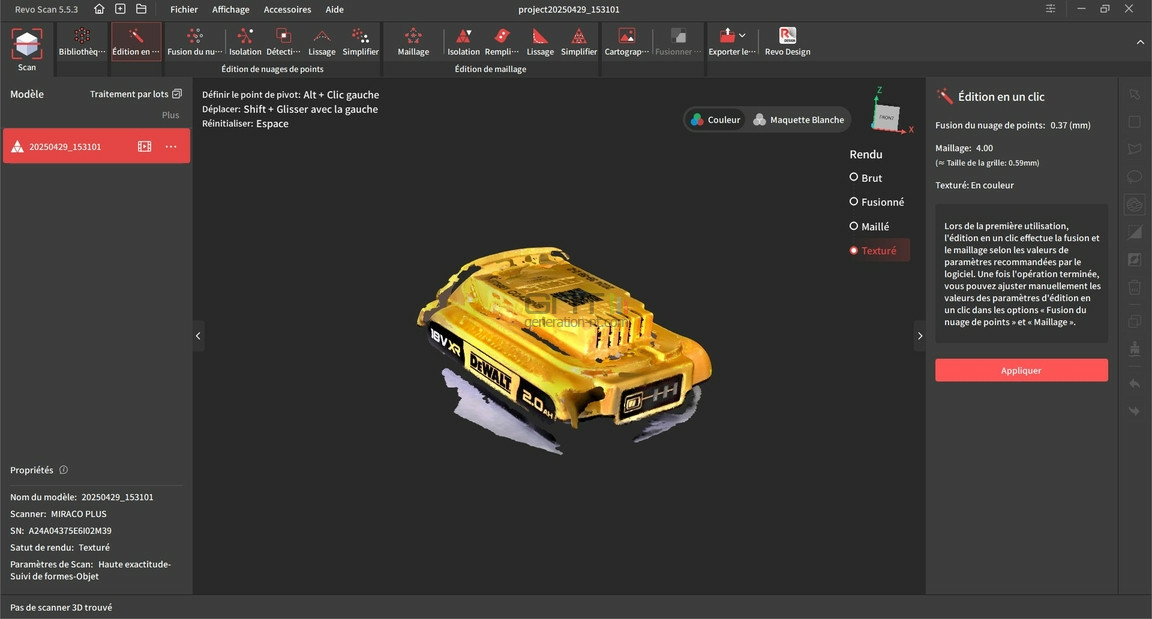1152x619 pixels.
Task: Launch Revo Design from the toolbar
Action: (788, 42)
